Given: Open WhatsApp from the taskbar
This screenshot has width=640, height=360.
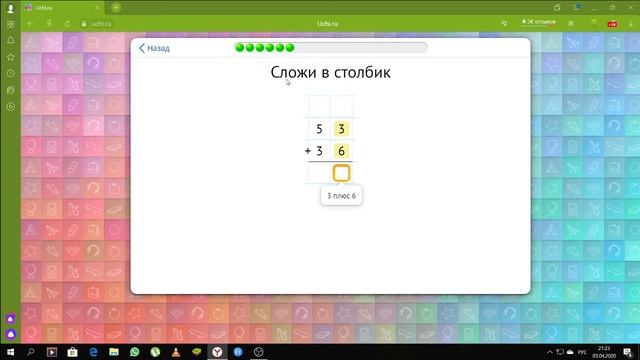Looking at the screenshot, I should (134, 352).
